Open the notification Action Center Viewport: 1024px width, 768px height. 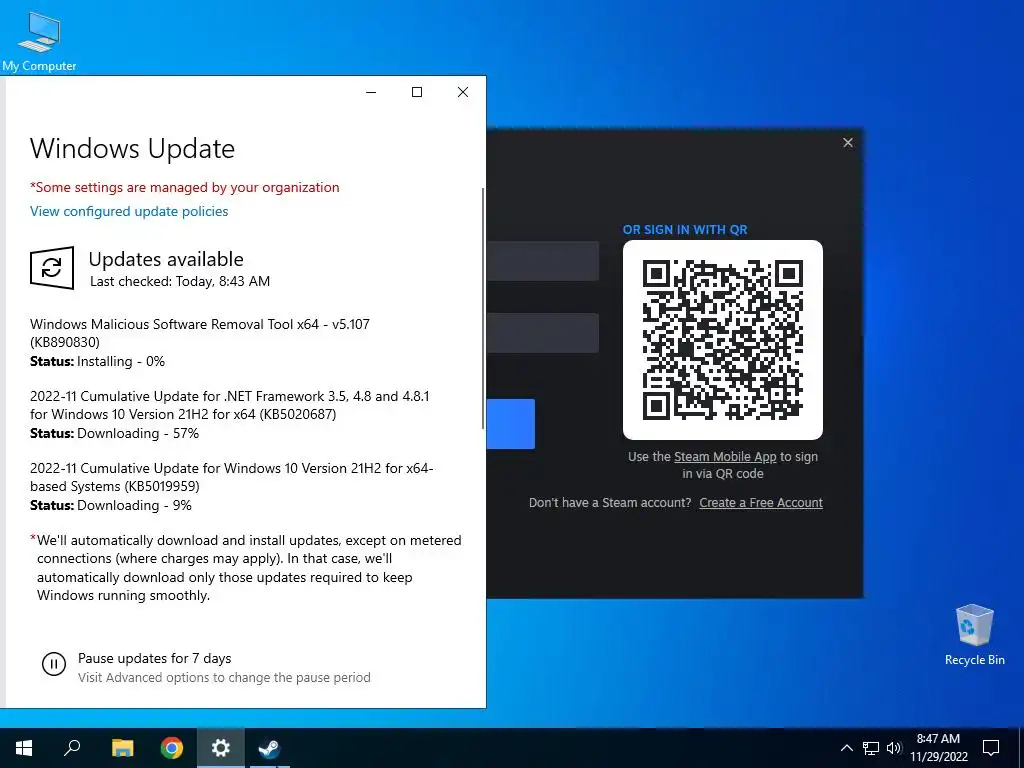[x=991, y=748]
